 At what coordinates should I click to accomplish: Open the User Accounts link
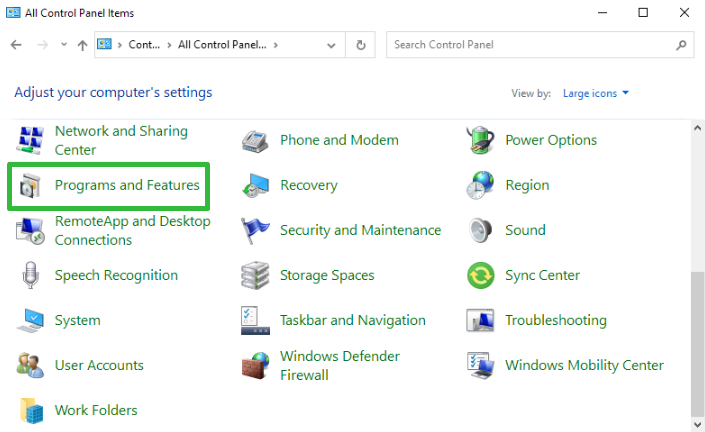click(x=99, y=365)
